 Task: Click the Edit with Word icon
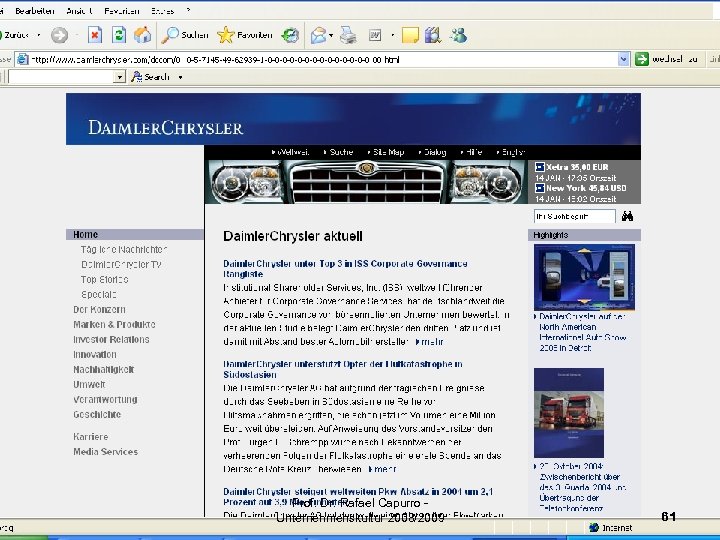coord(375,35)
